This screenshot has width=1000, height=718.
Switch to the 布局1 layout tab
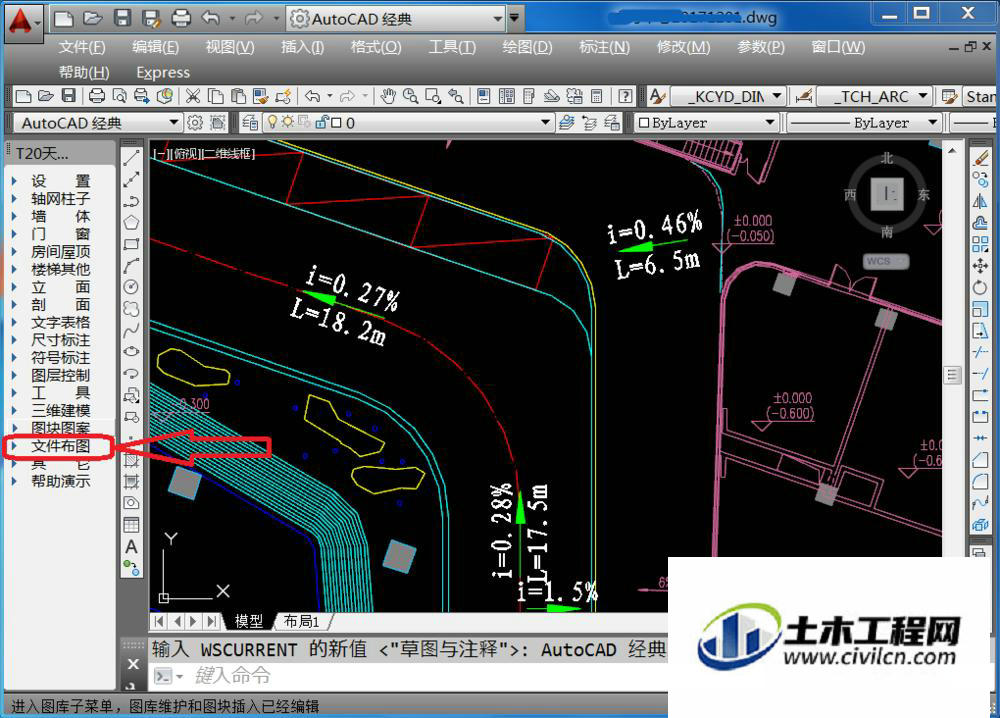301,621
